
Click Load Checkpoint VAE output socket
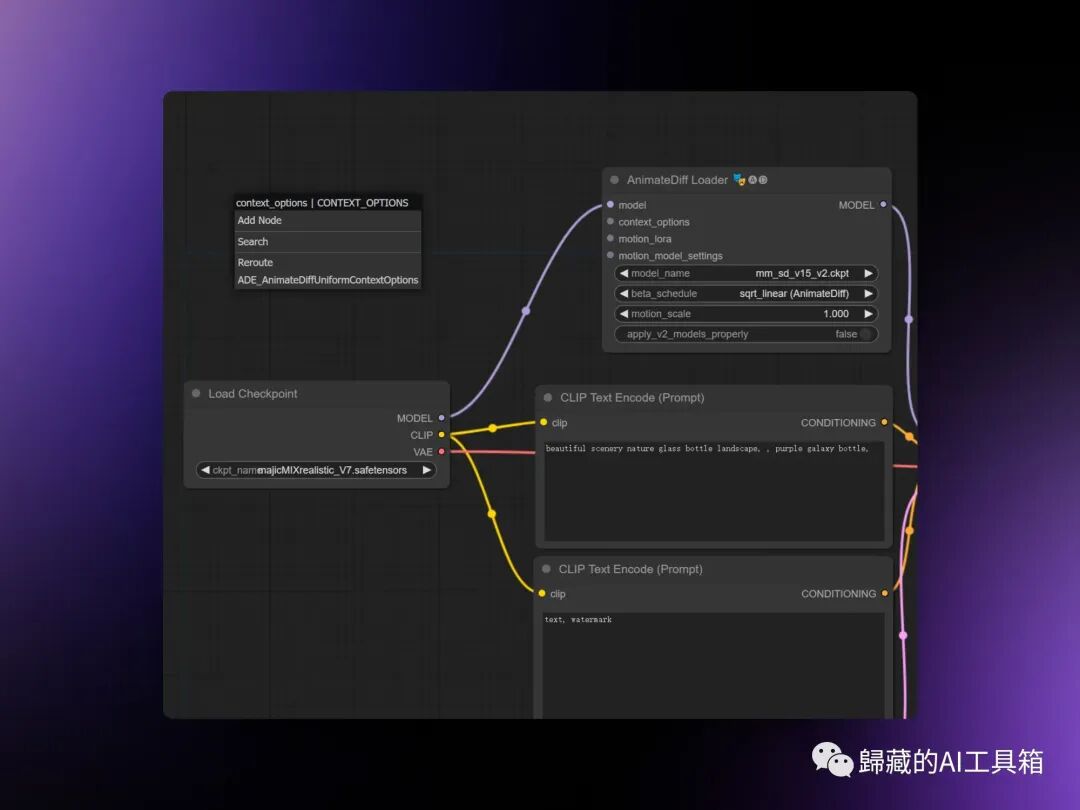coord(442,452)
